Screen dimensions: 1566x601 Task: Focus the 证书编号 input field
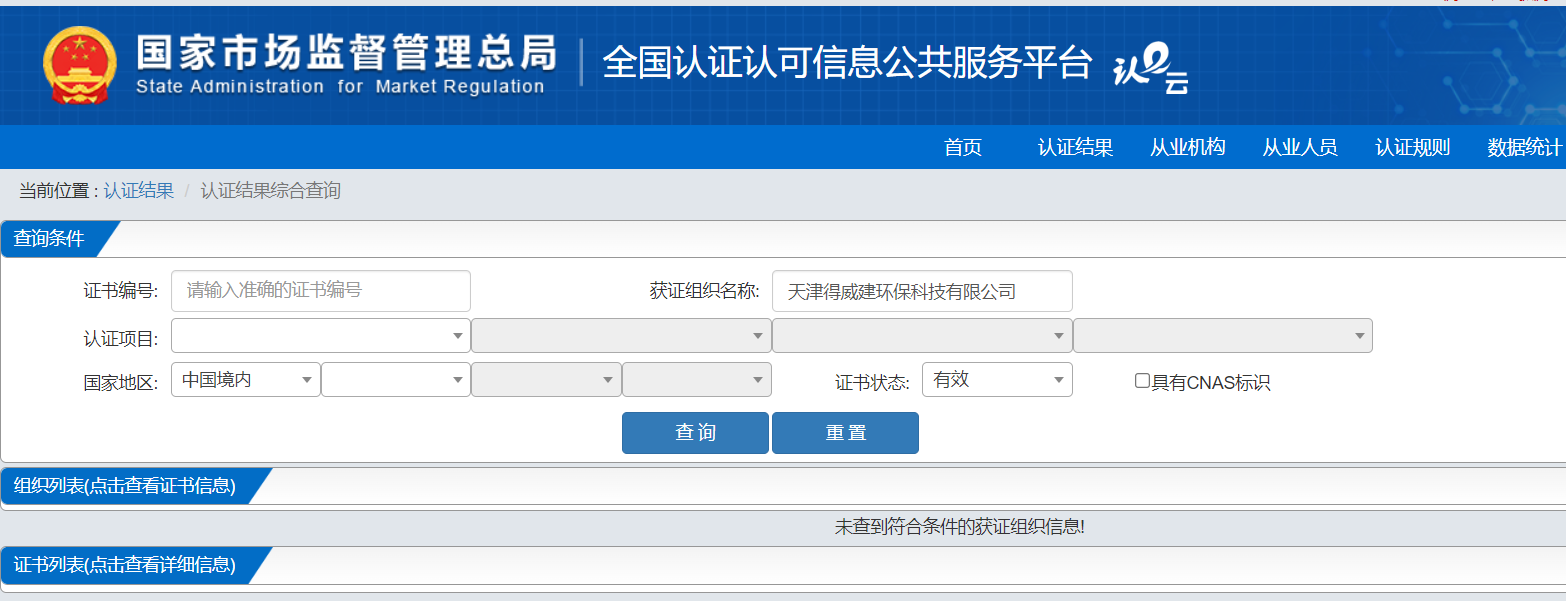[x=321, y=291]
